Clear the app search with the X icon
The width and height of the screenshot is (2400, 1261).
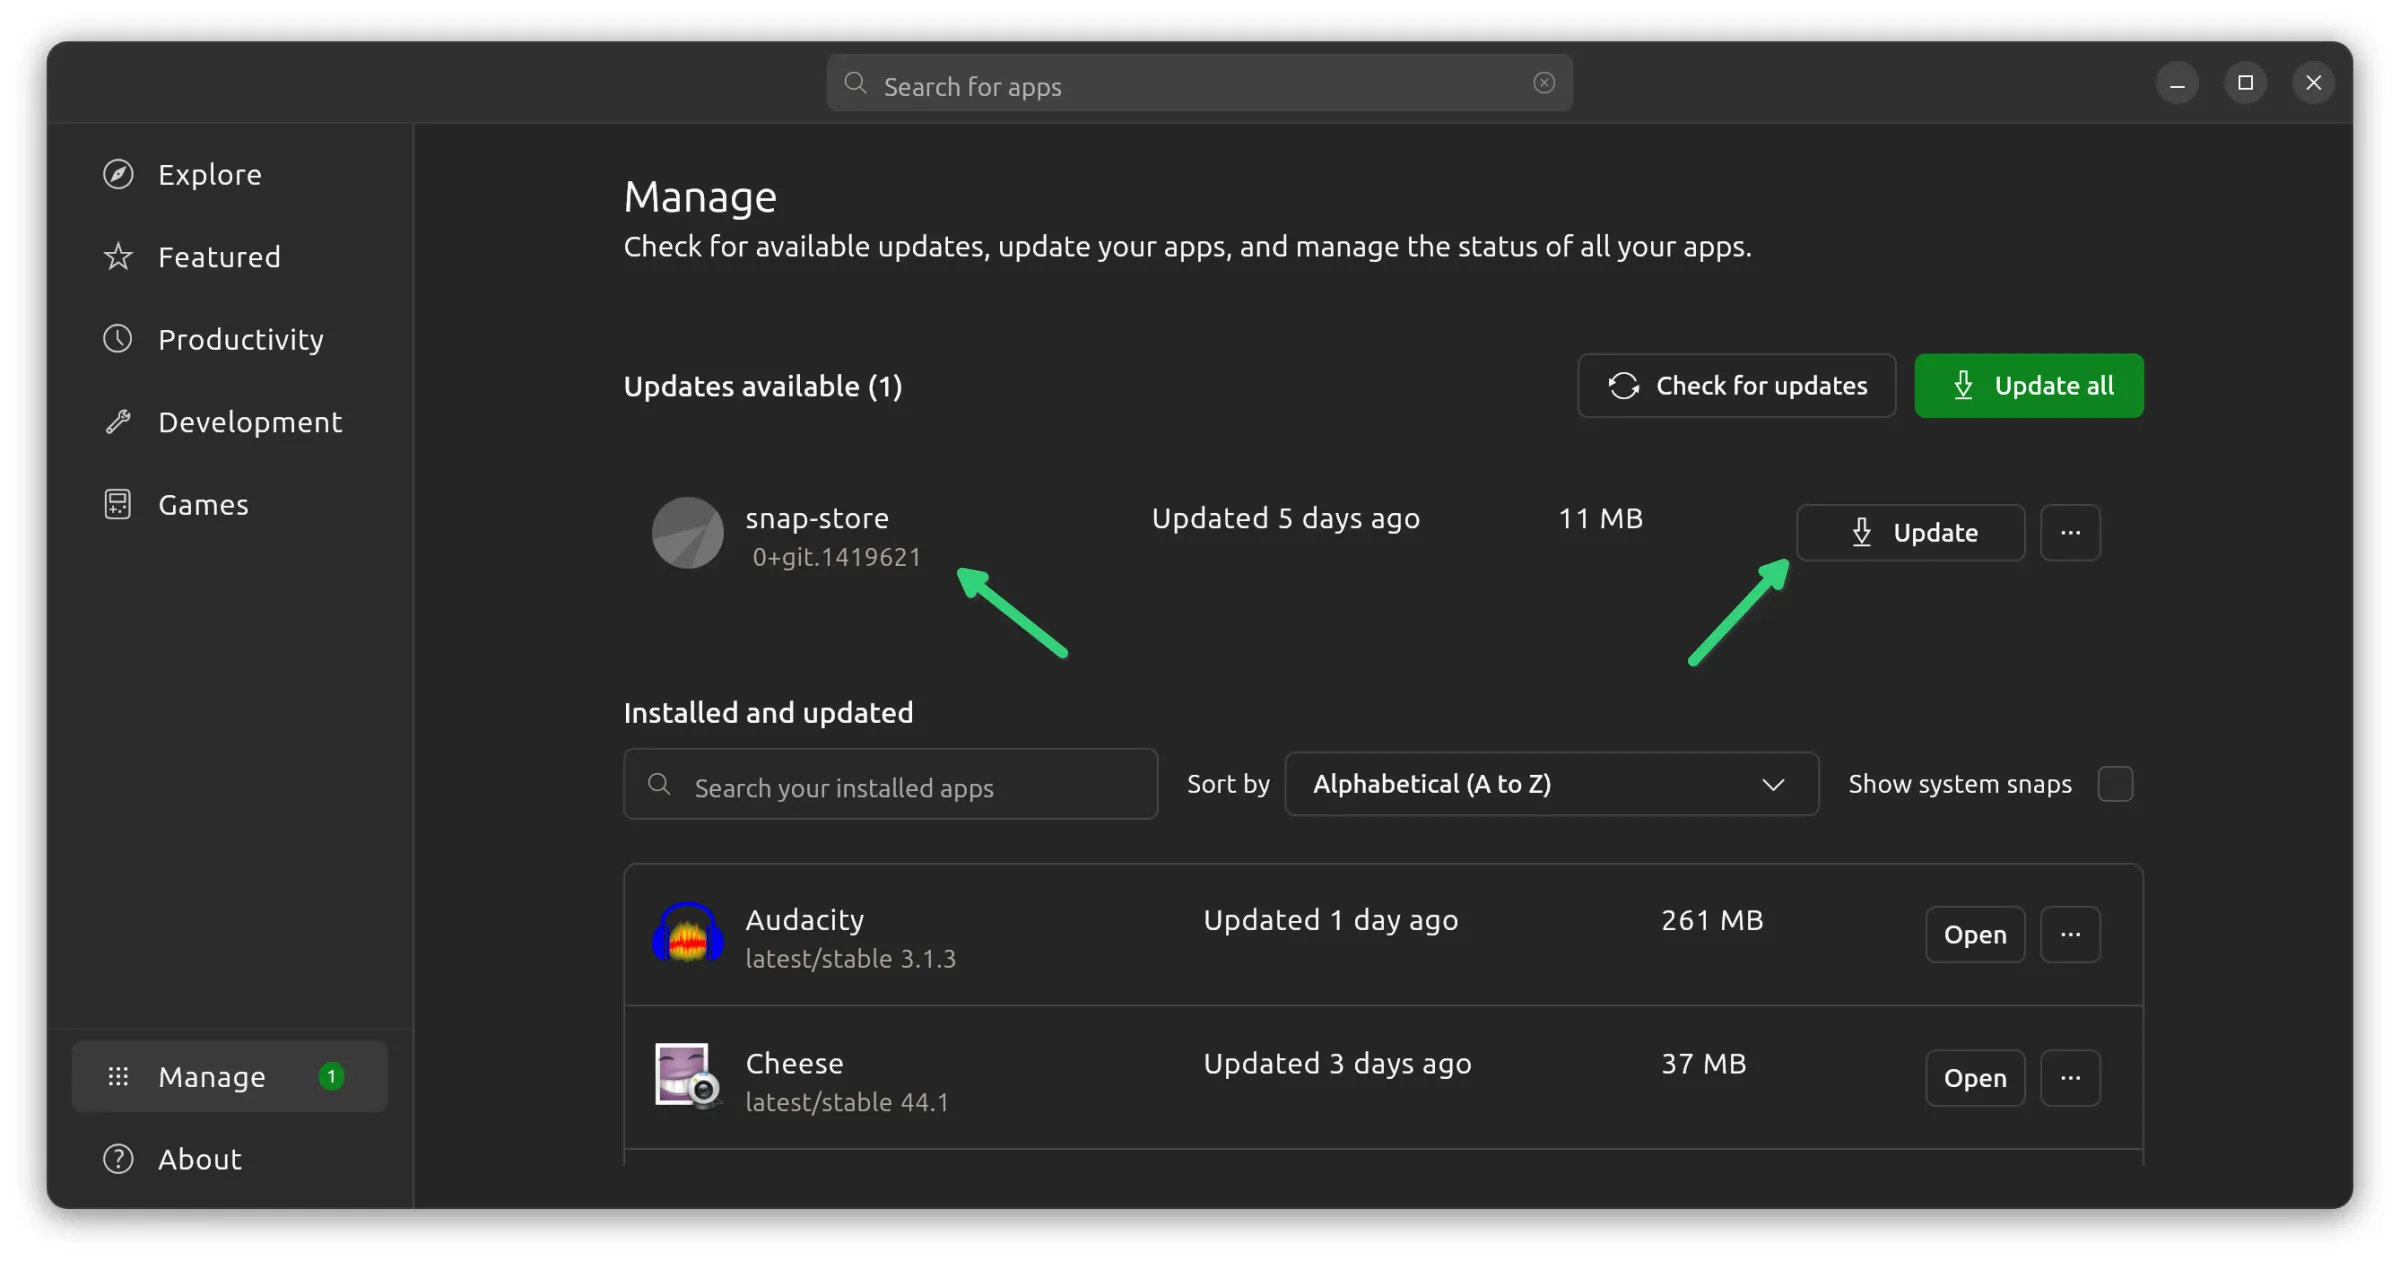click(1544, 83)
